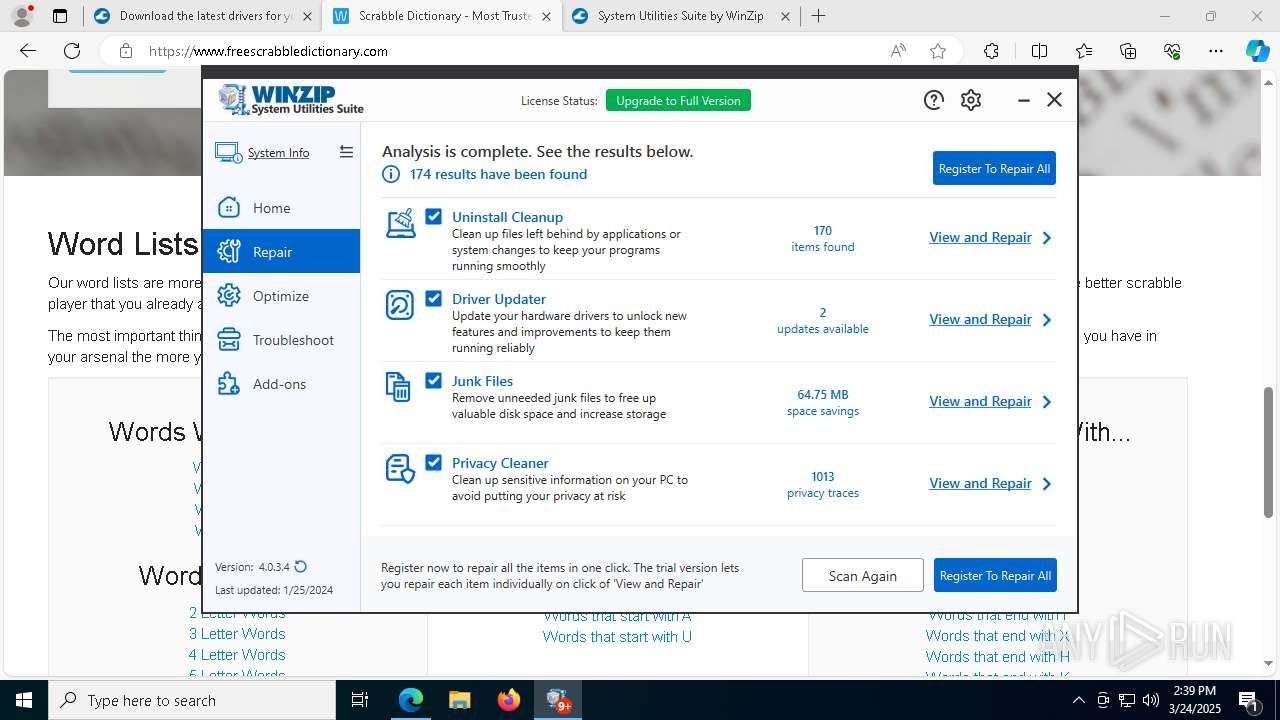This screenshot has height=720, width=1280.
Task: Open Task View on the taskbar
Action: 360,700
